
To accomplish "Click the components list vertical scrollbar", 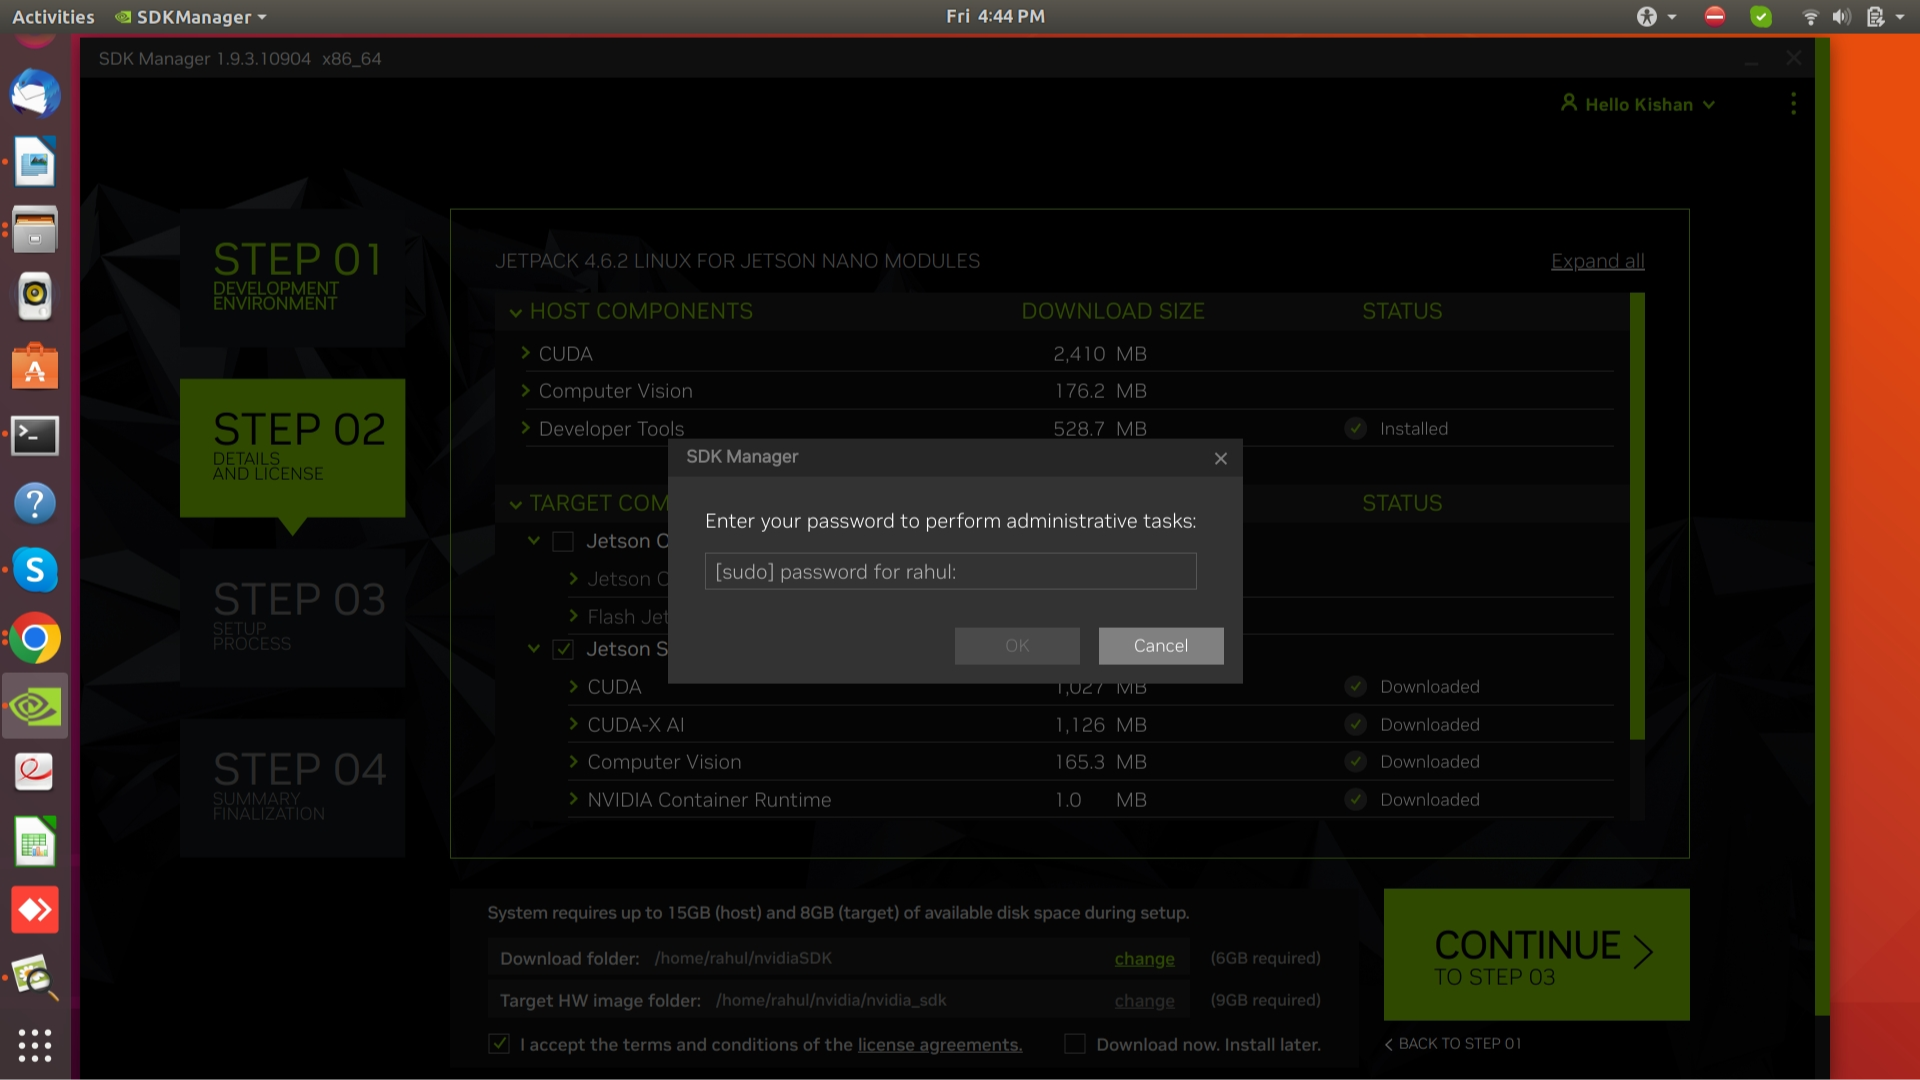I will (1637, 516).
